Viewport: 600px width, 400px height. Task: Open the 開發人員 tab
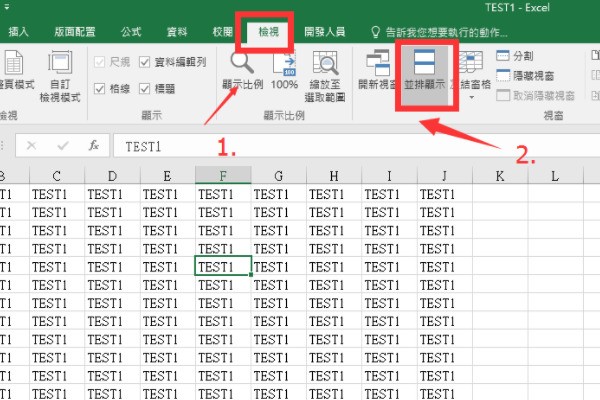tap(324, 32)
